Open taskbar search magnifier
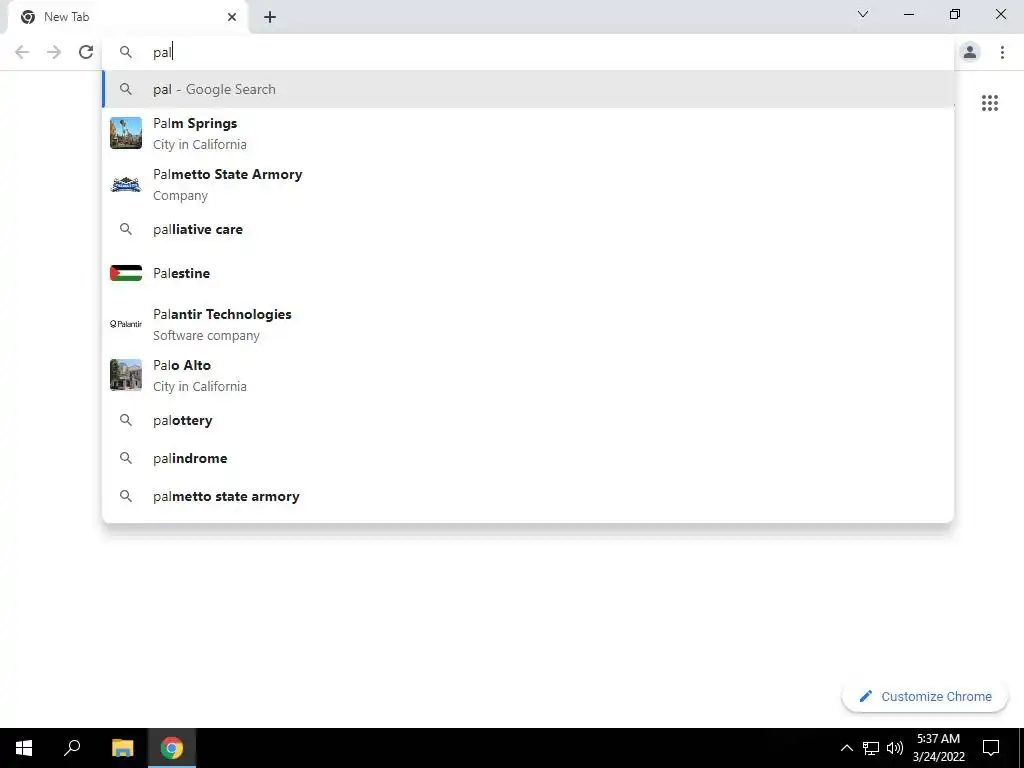 click(x=72, y=748)
